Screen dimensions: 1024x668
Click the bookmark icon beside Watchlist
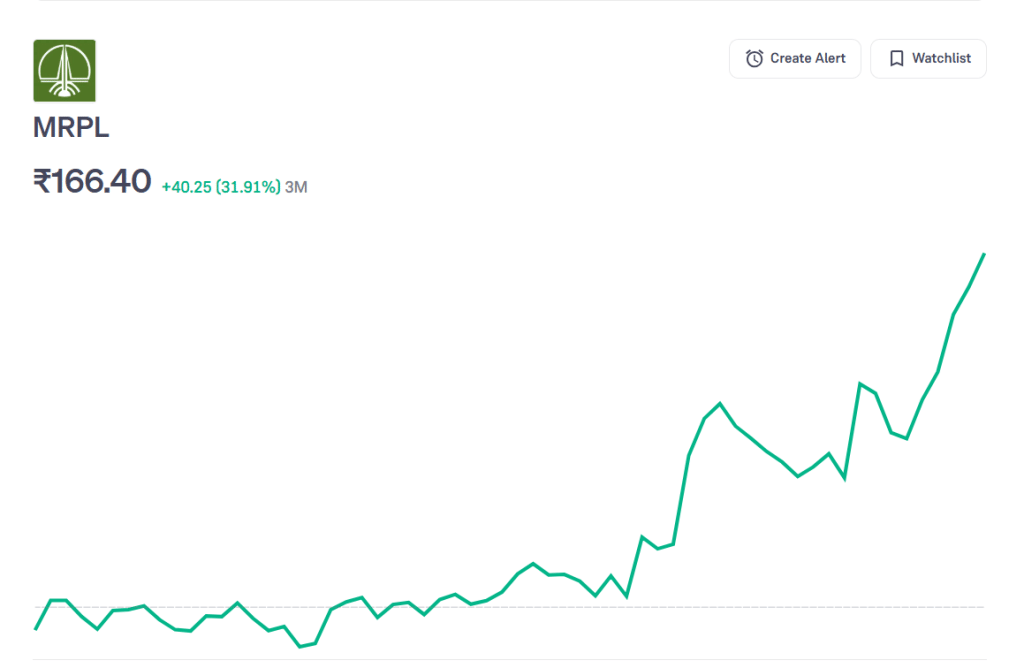click(x=896, y=59)
